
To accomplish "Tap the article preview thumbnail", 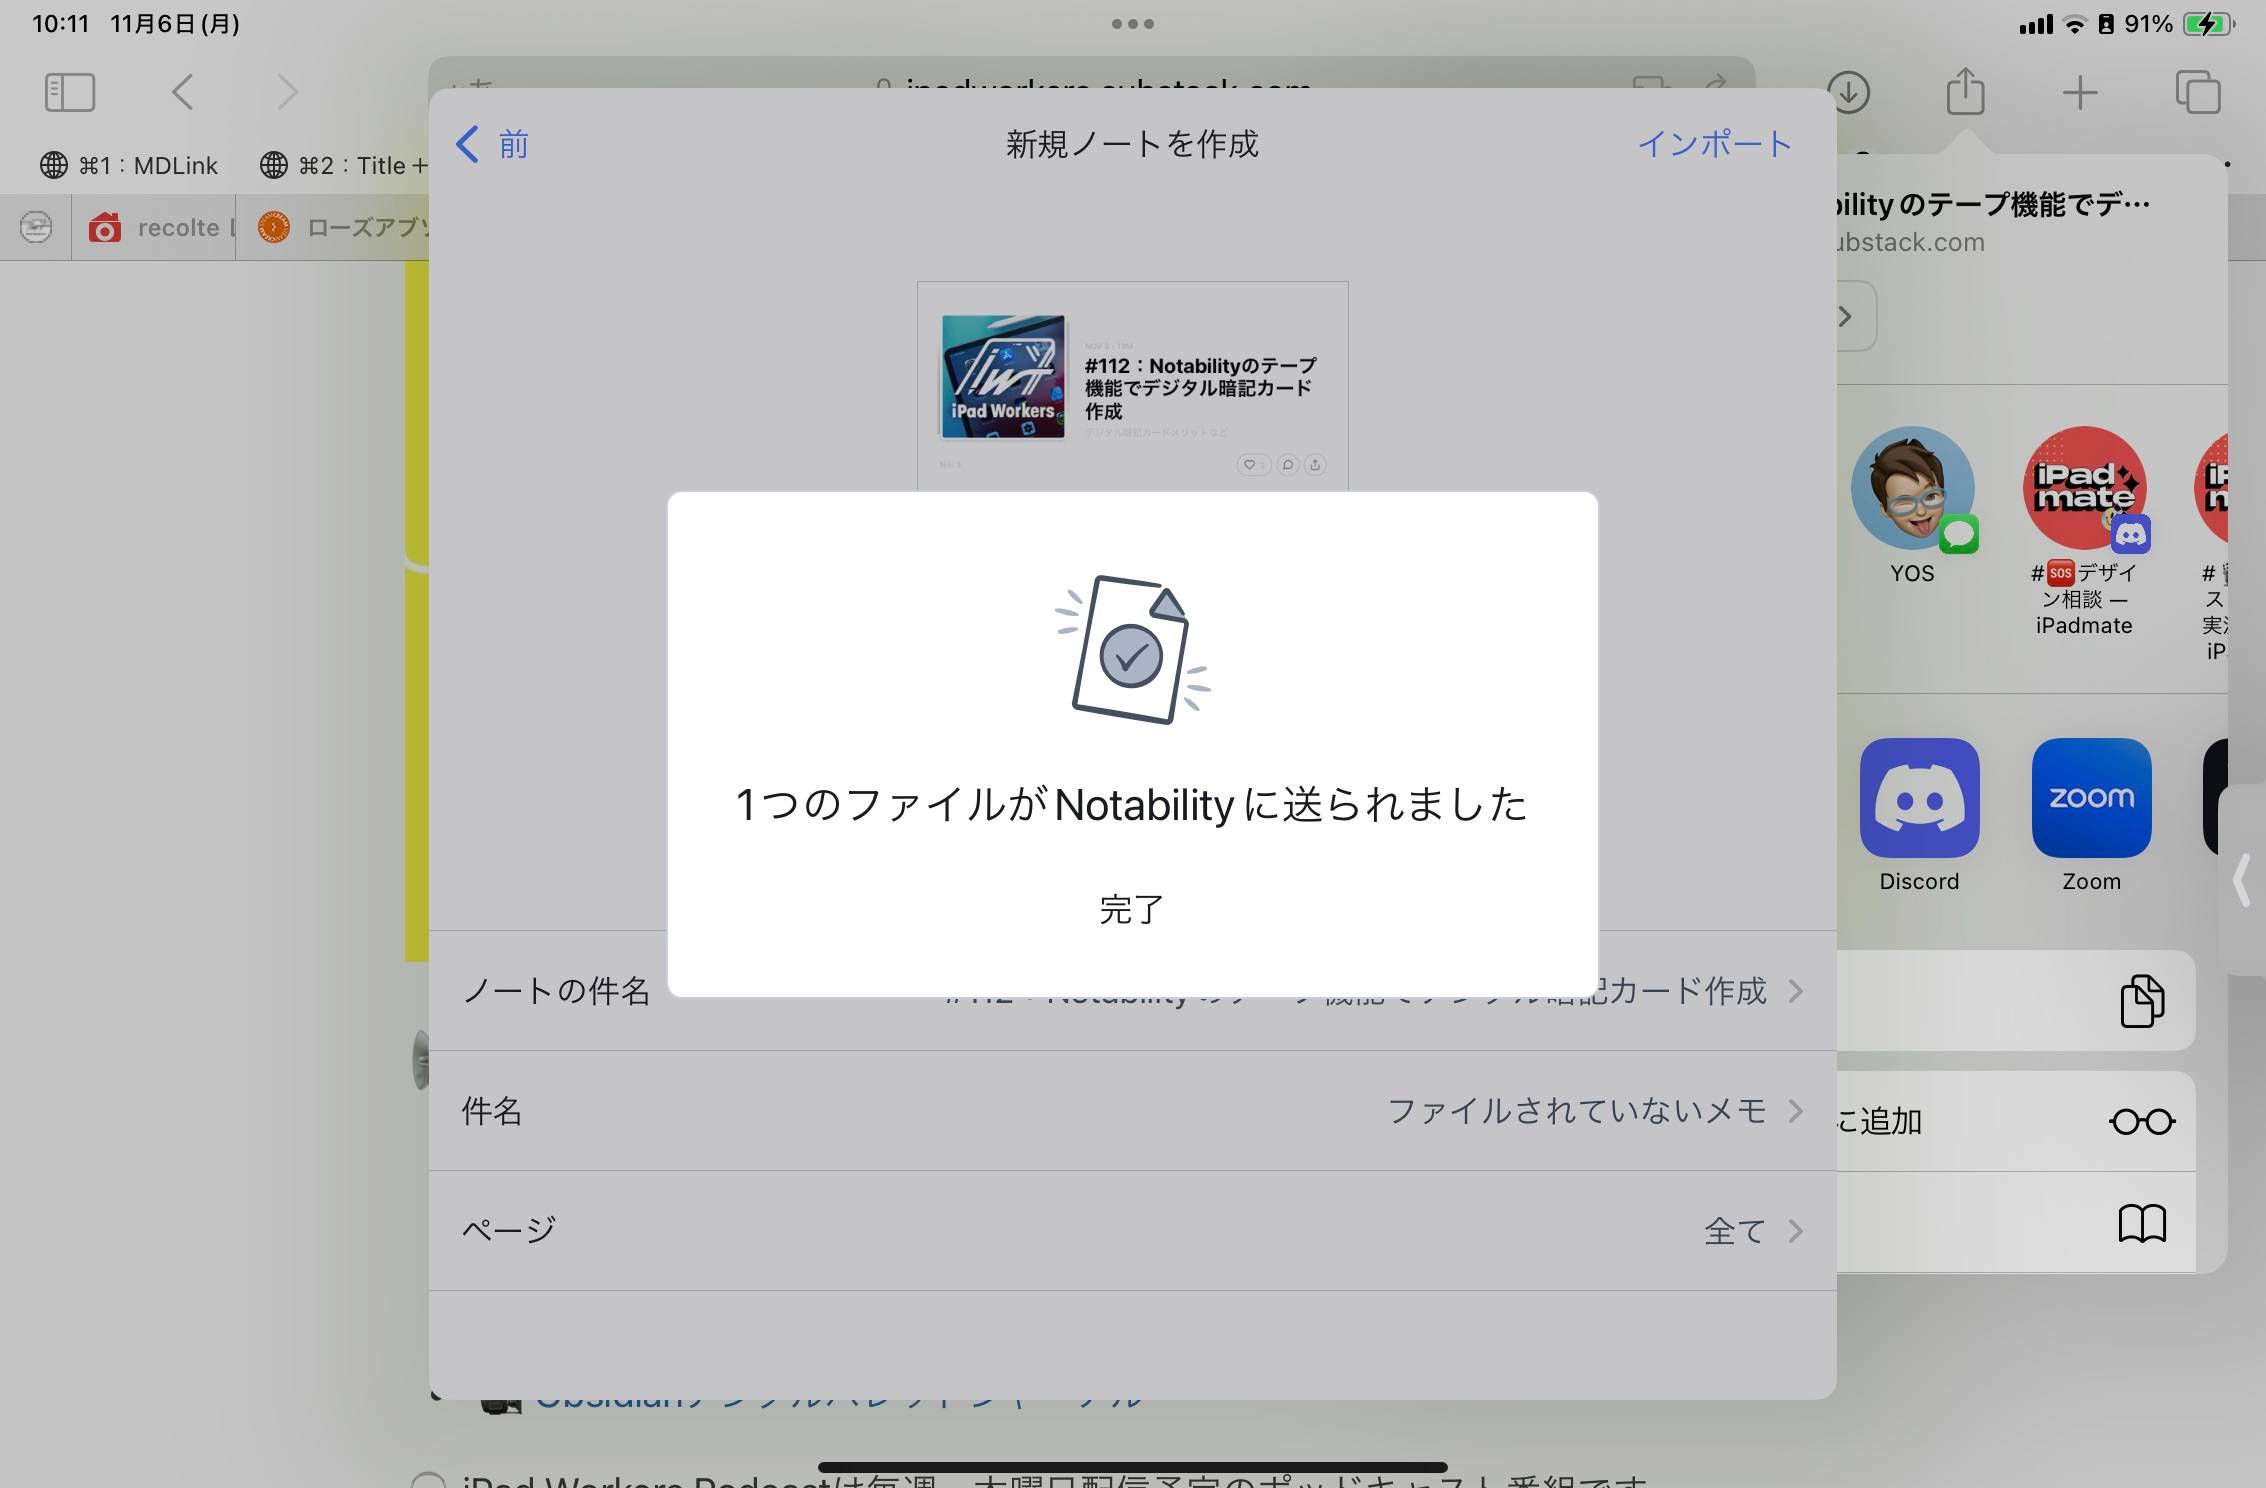I will [1132, 386].
